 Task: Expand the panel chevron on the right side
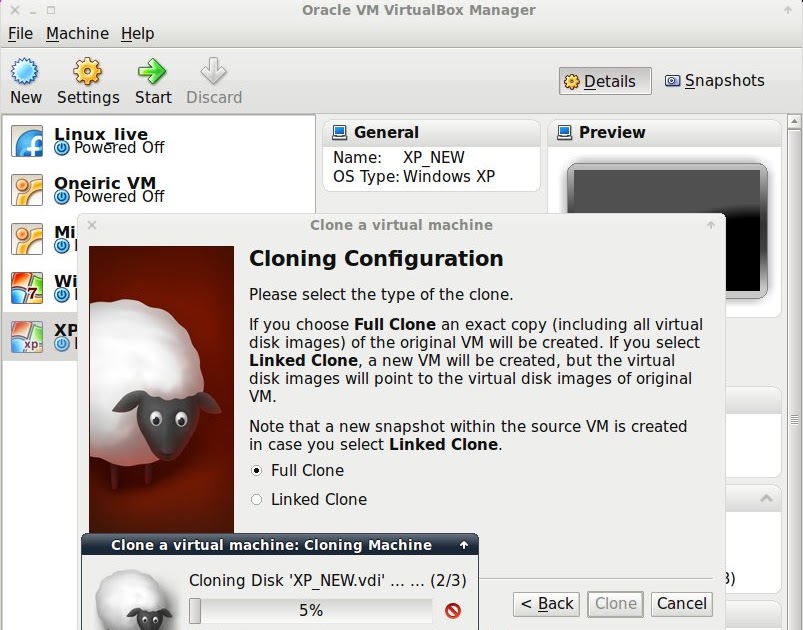click(767, 497)
